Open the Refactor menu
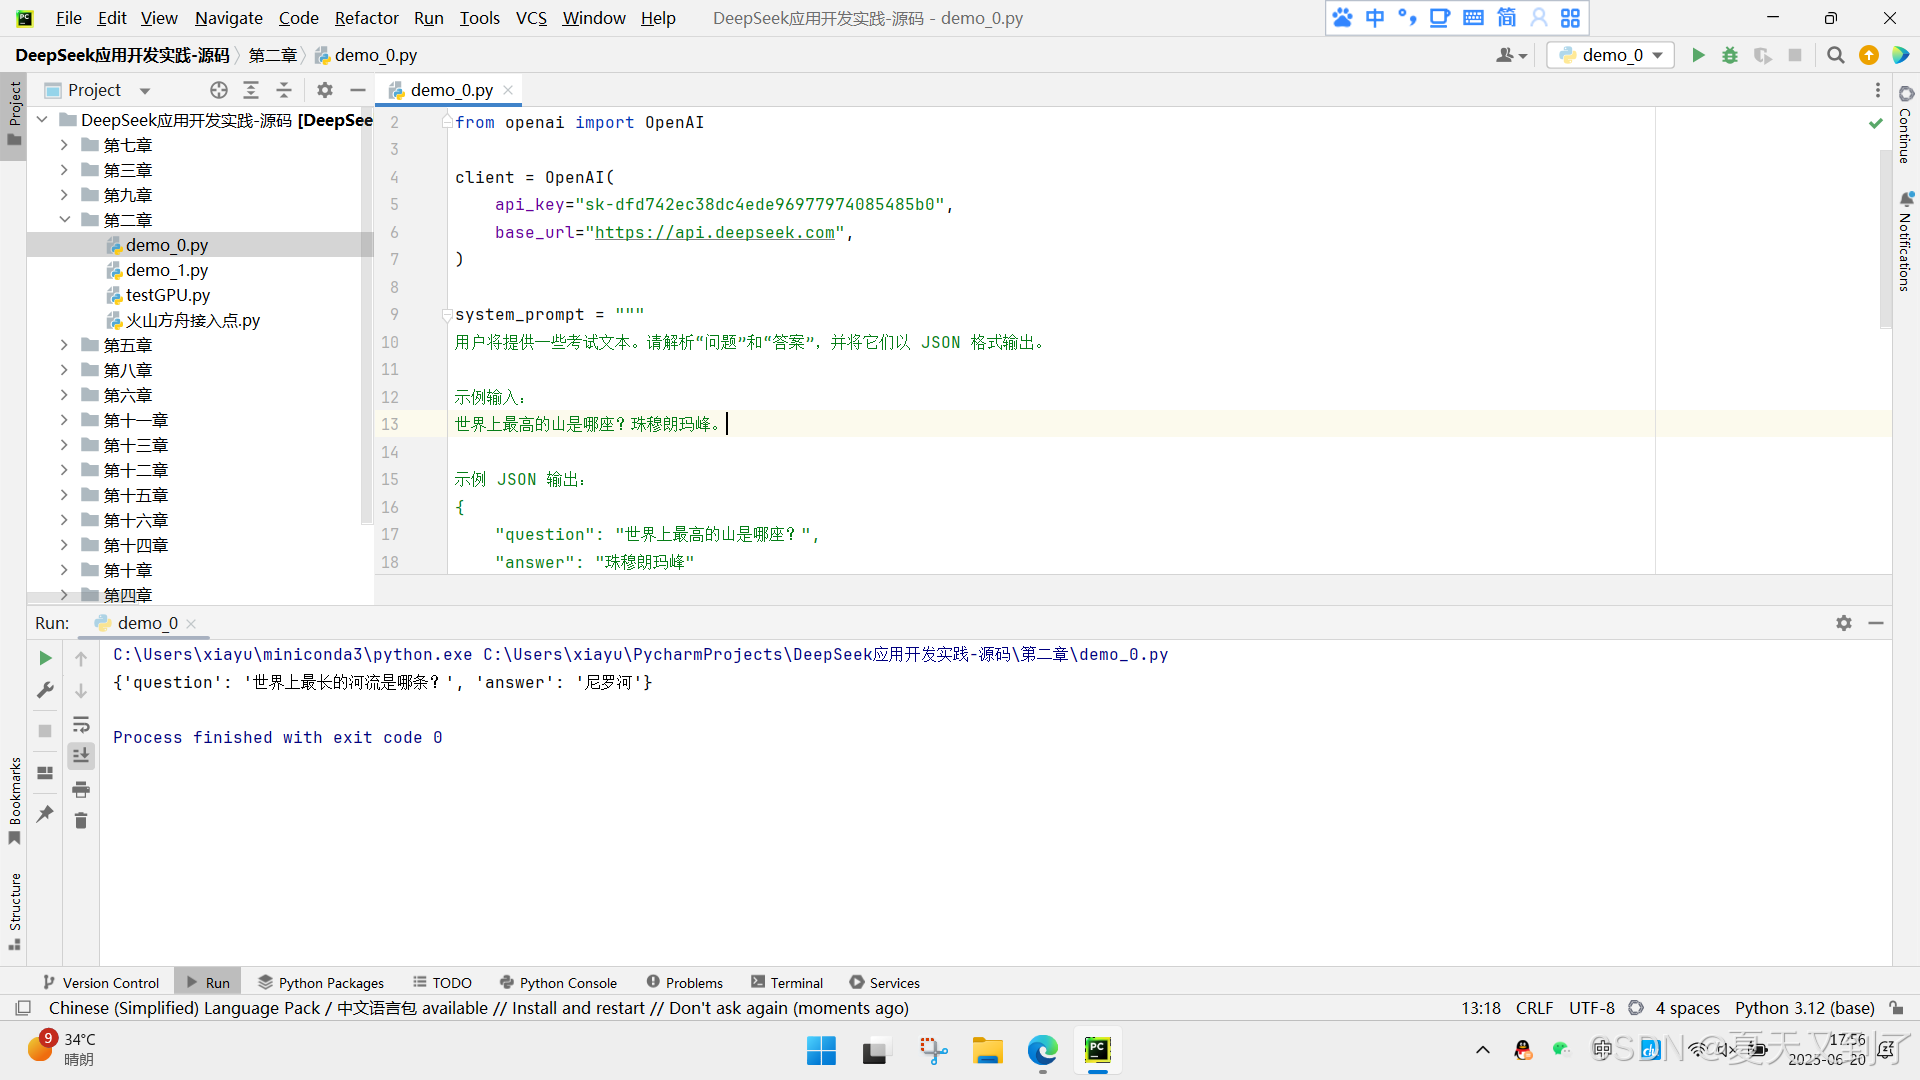Image resolution: width=1920 pixels, height=1080 pixels. (x=366, y=18)
